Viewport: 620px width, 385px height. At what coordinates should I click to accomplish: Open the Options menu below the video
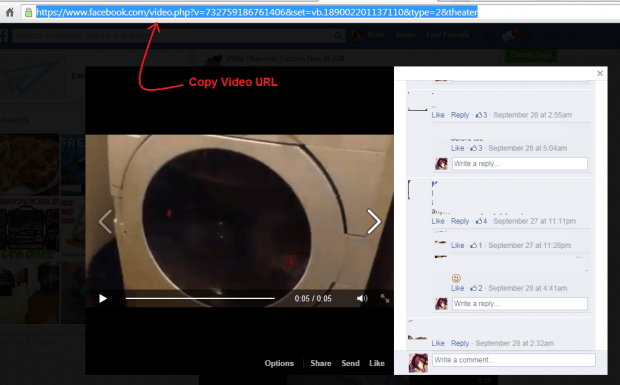[279, 363]
